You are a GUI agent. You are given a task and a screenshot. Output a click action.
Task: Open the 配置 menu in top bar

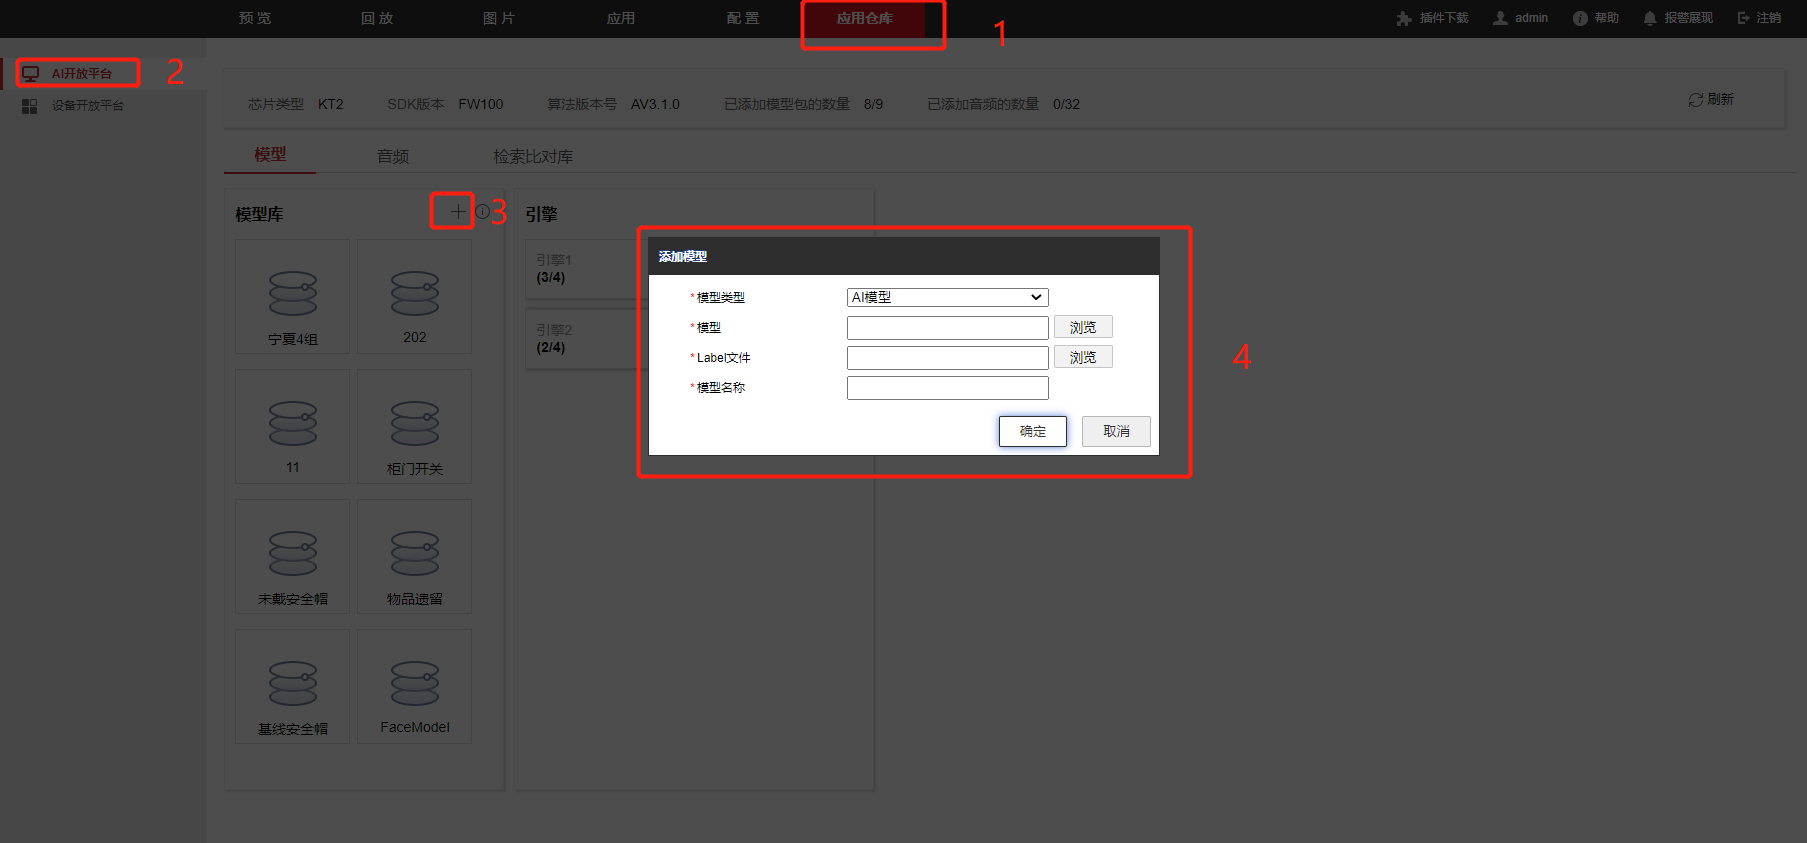(743, 18)
